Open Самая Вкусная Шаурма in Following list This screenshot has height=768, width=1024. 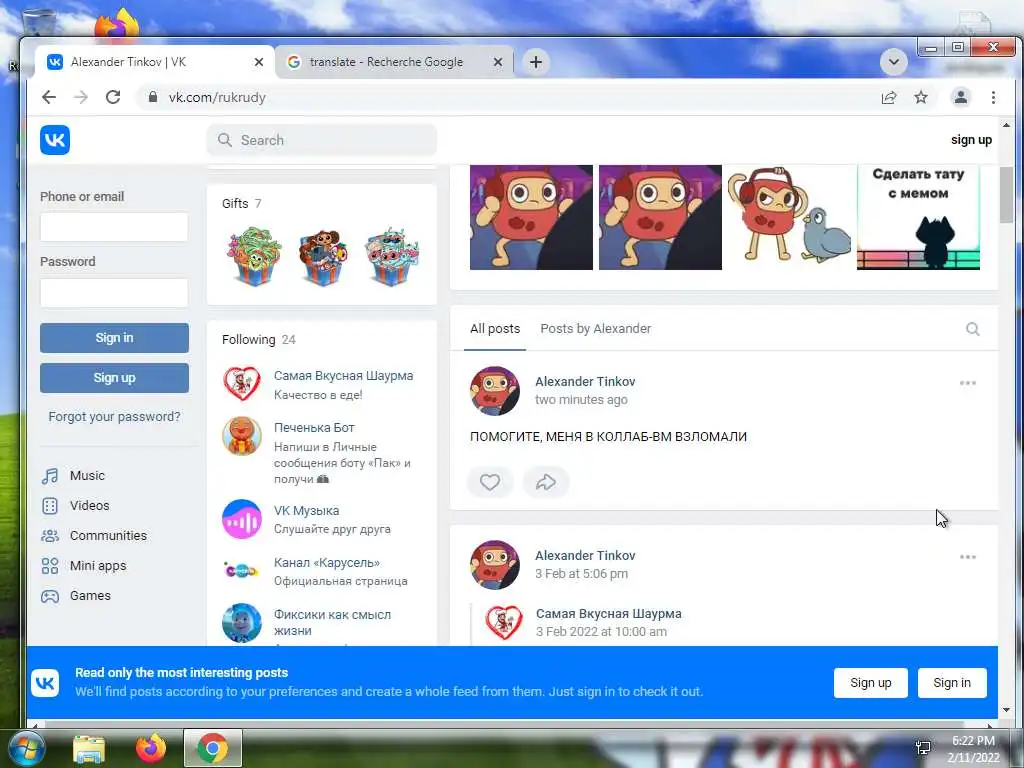(344, 376)
